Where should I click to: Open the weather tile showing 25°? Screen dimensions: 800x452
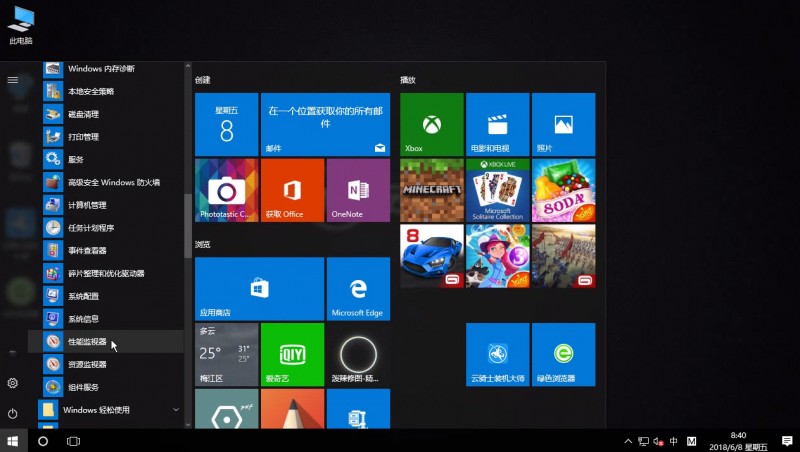click(227, 355)
